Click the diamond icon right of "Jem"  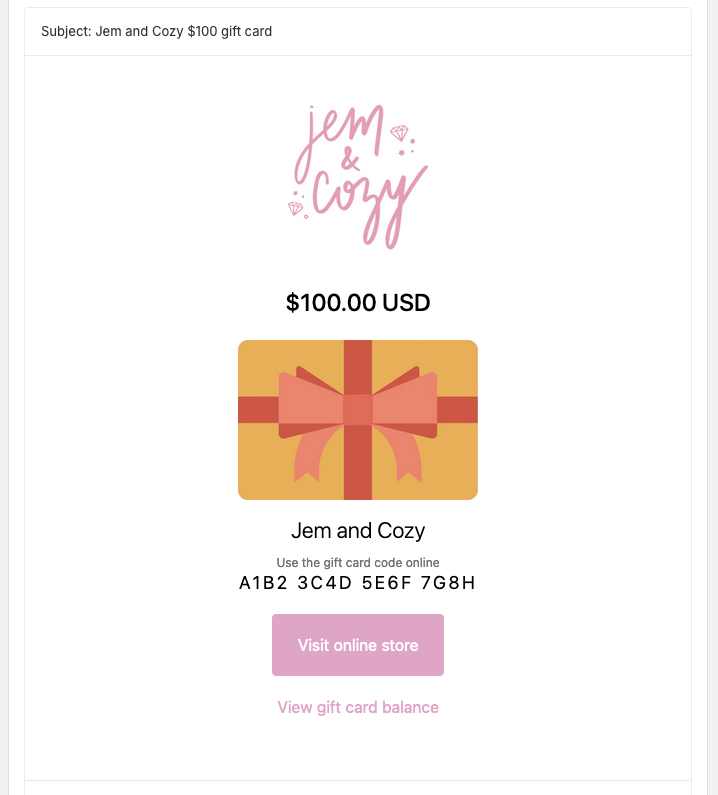tap(399, 133)
